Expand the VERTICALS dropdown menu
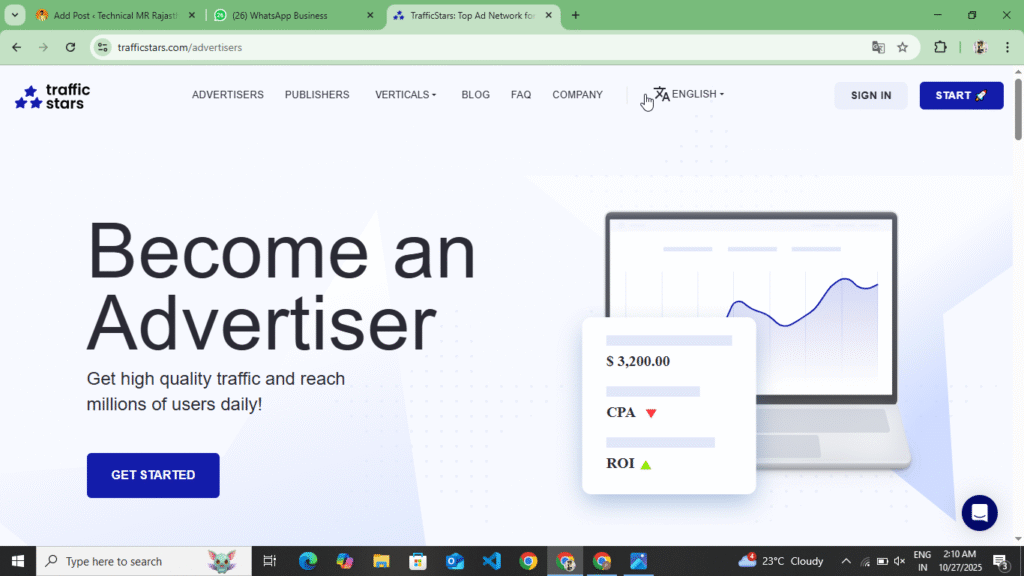The width and height of the screenshot is (1024, 576). [405, 95]
